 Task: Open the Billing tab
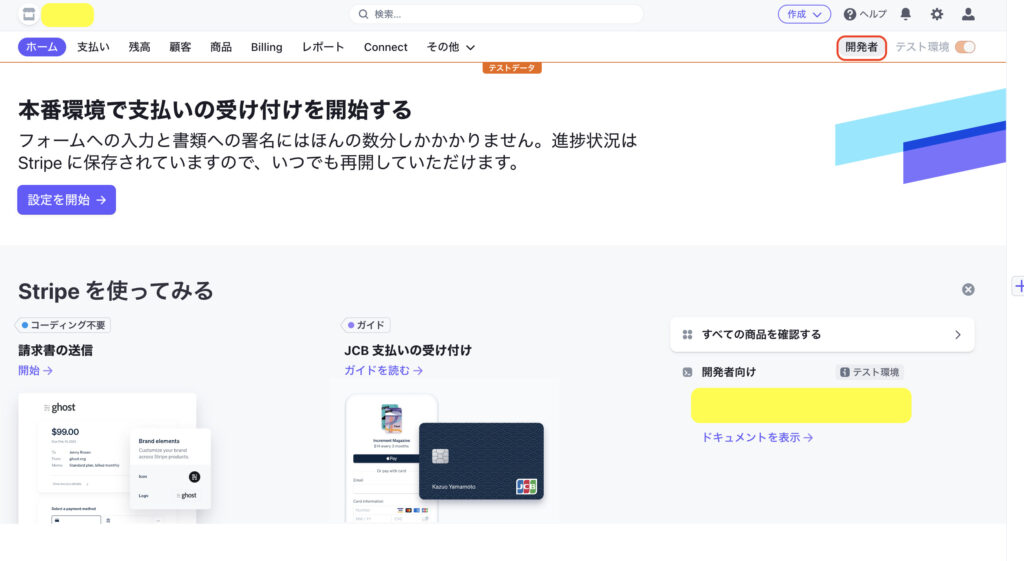click(x=266, y=47)
